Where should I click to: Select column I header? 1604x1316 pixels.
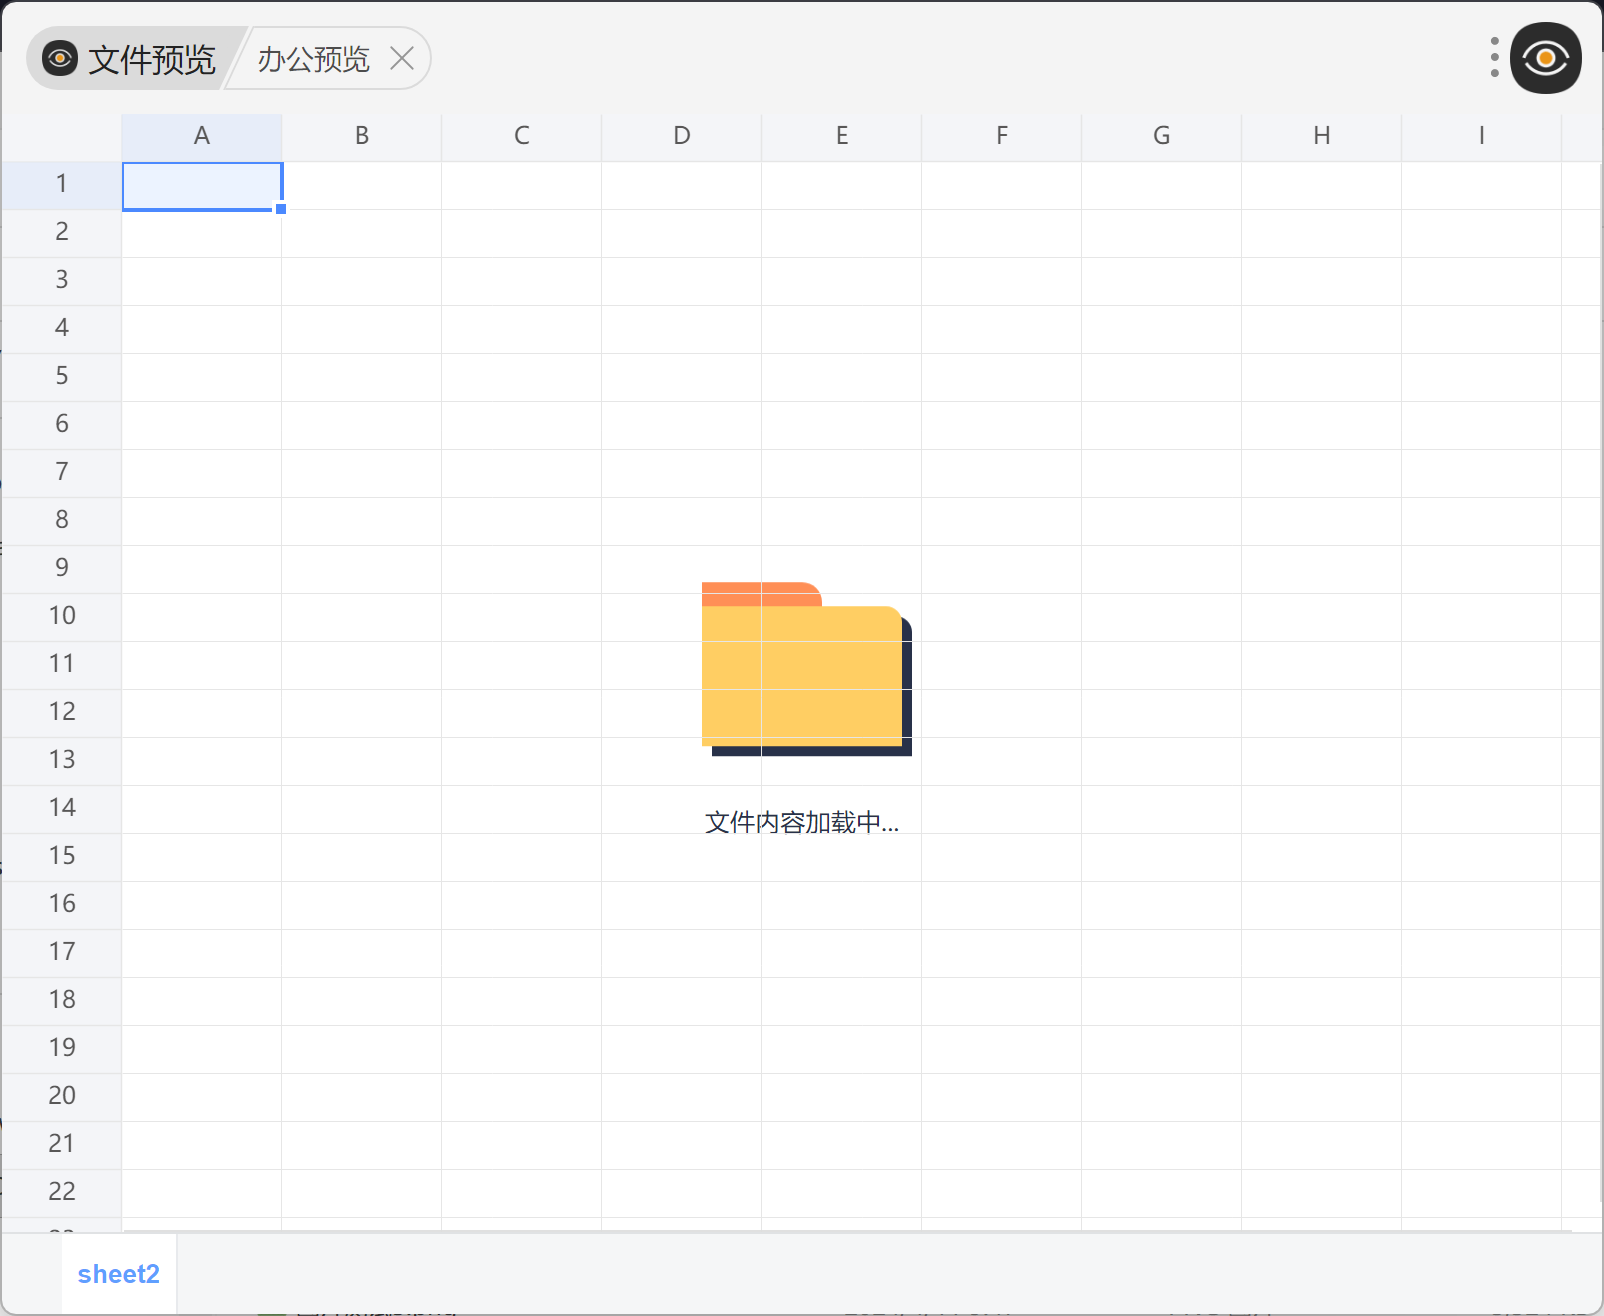pyautogui.click(x=1482, y=136)
